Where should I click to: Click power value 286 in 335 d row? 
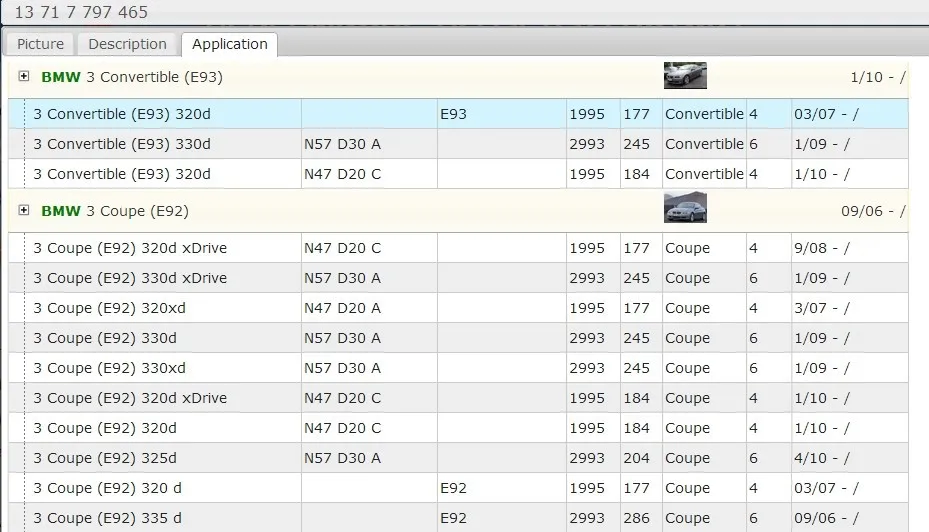point(636,518)
